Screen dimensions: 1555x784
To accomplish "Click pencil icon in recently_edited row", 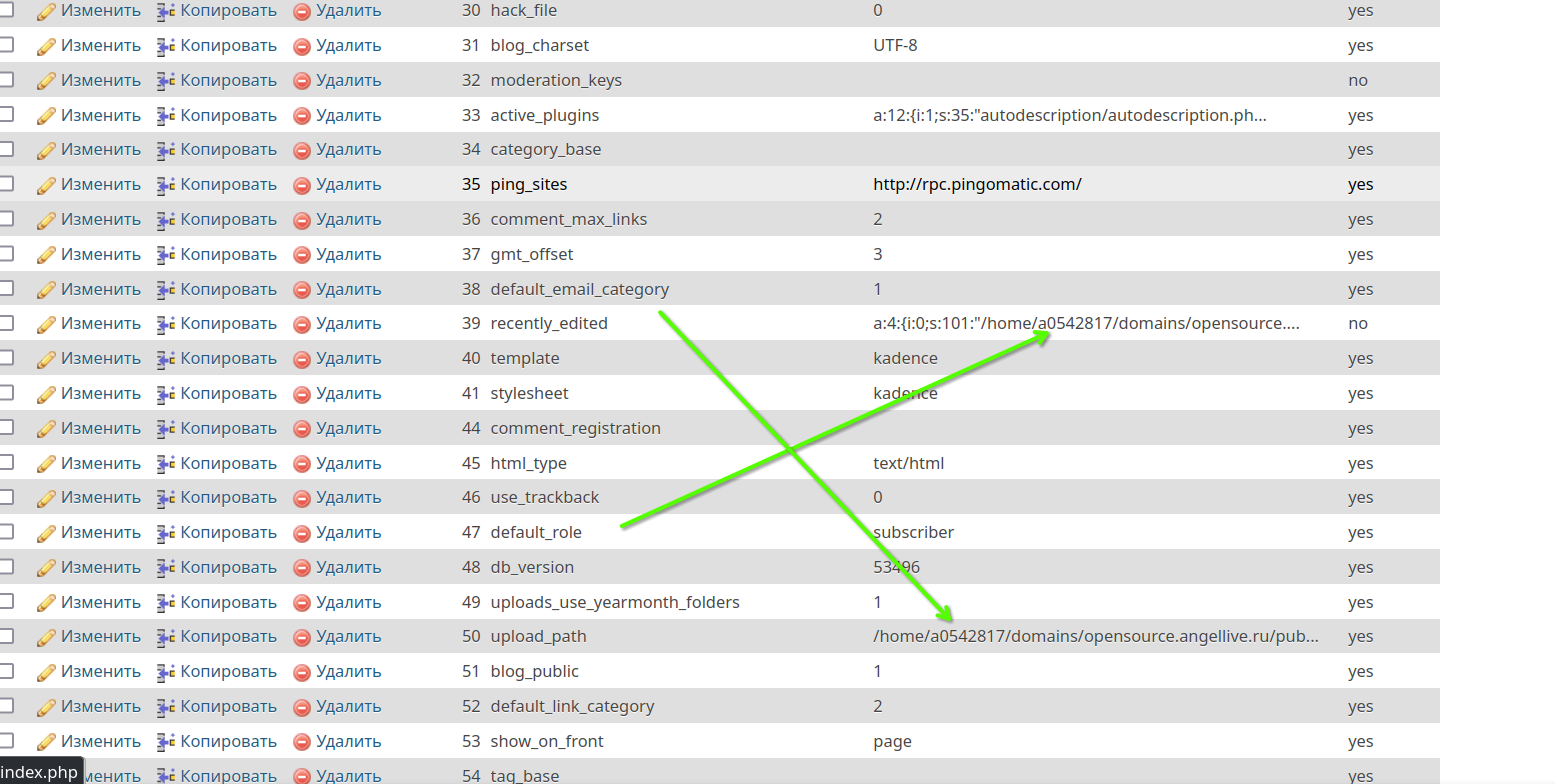I will [46, 324].
